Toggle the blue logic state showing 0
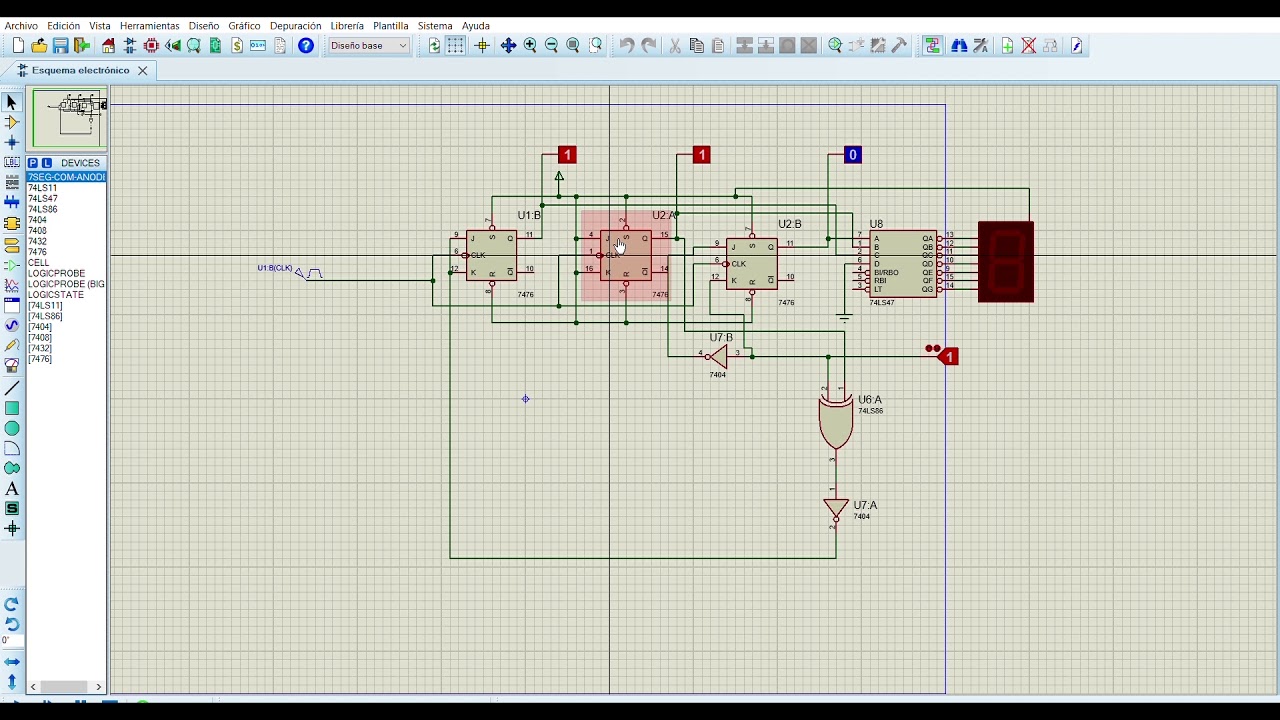Viewport: 1280px width, 720px height. [852, 155]
